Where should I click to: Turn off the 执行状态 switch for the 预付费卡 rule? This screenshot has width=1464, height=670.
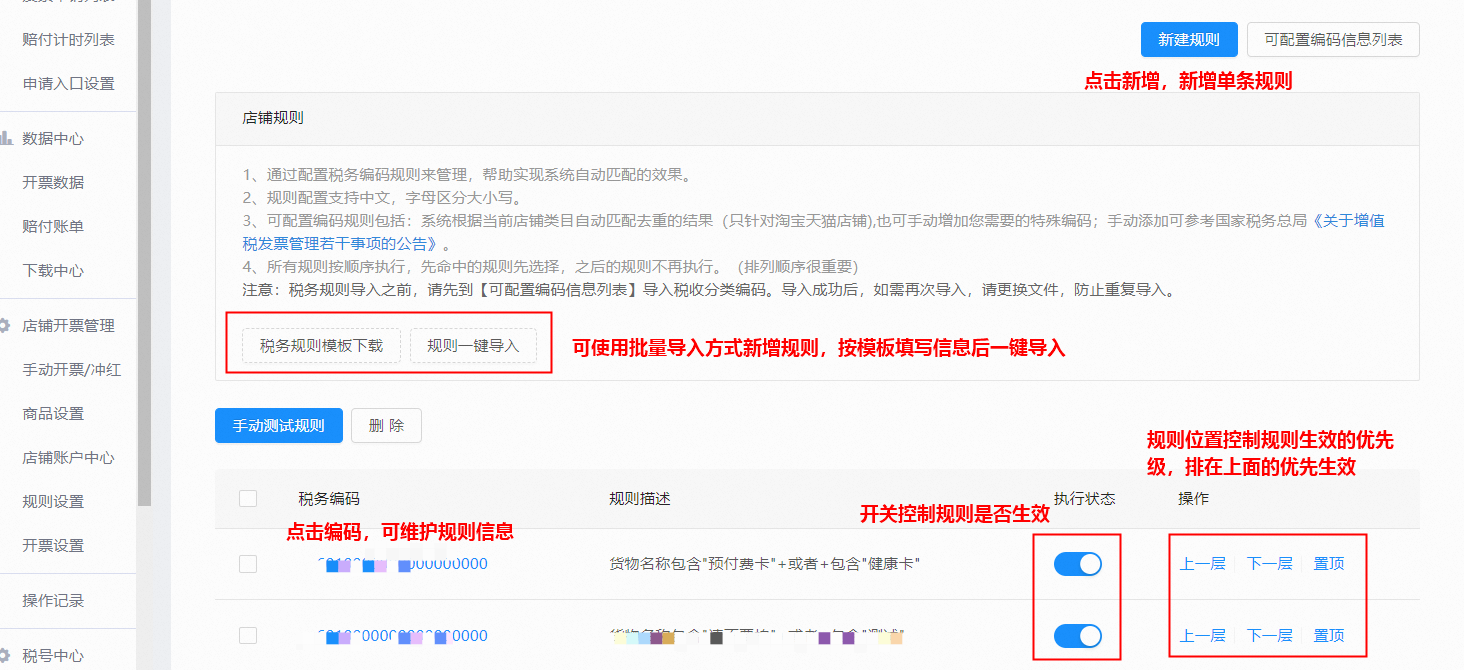pyautogui.click(x=1078, y=564)
